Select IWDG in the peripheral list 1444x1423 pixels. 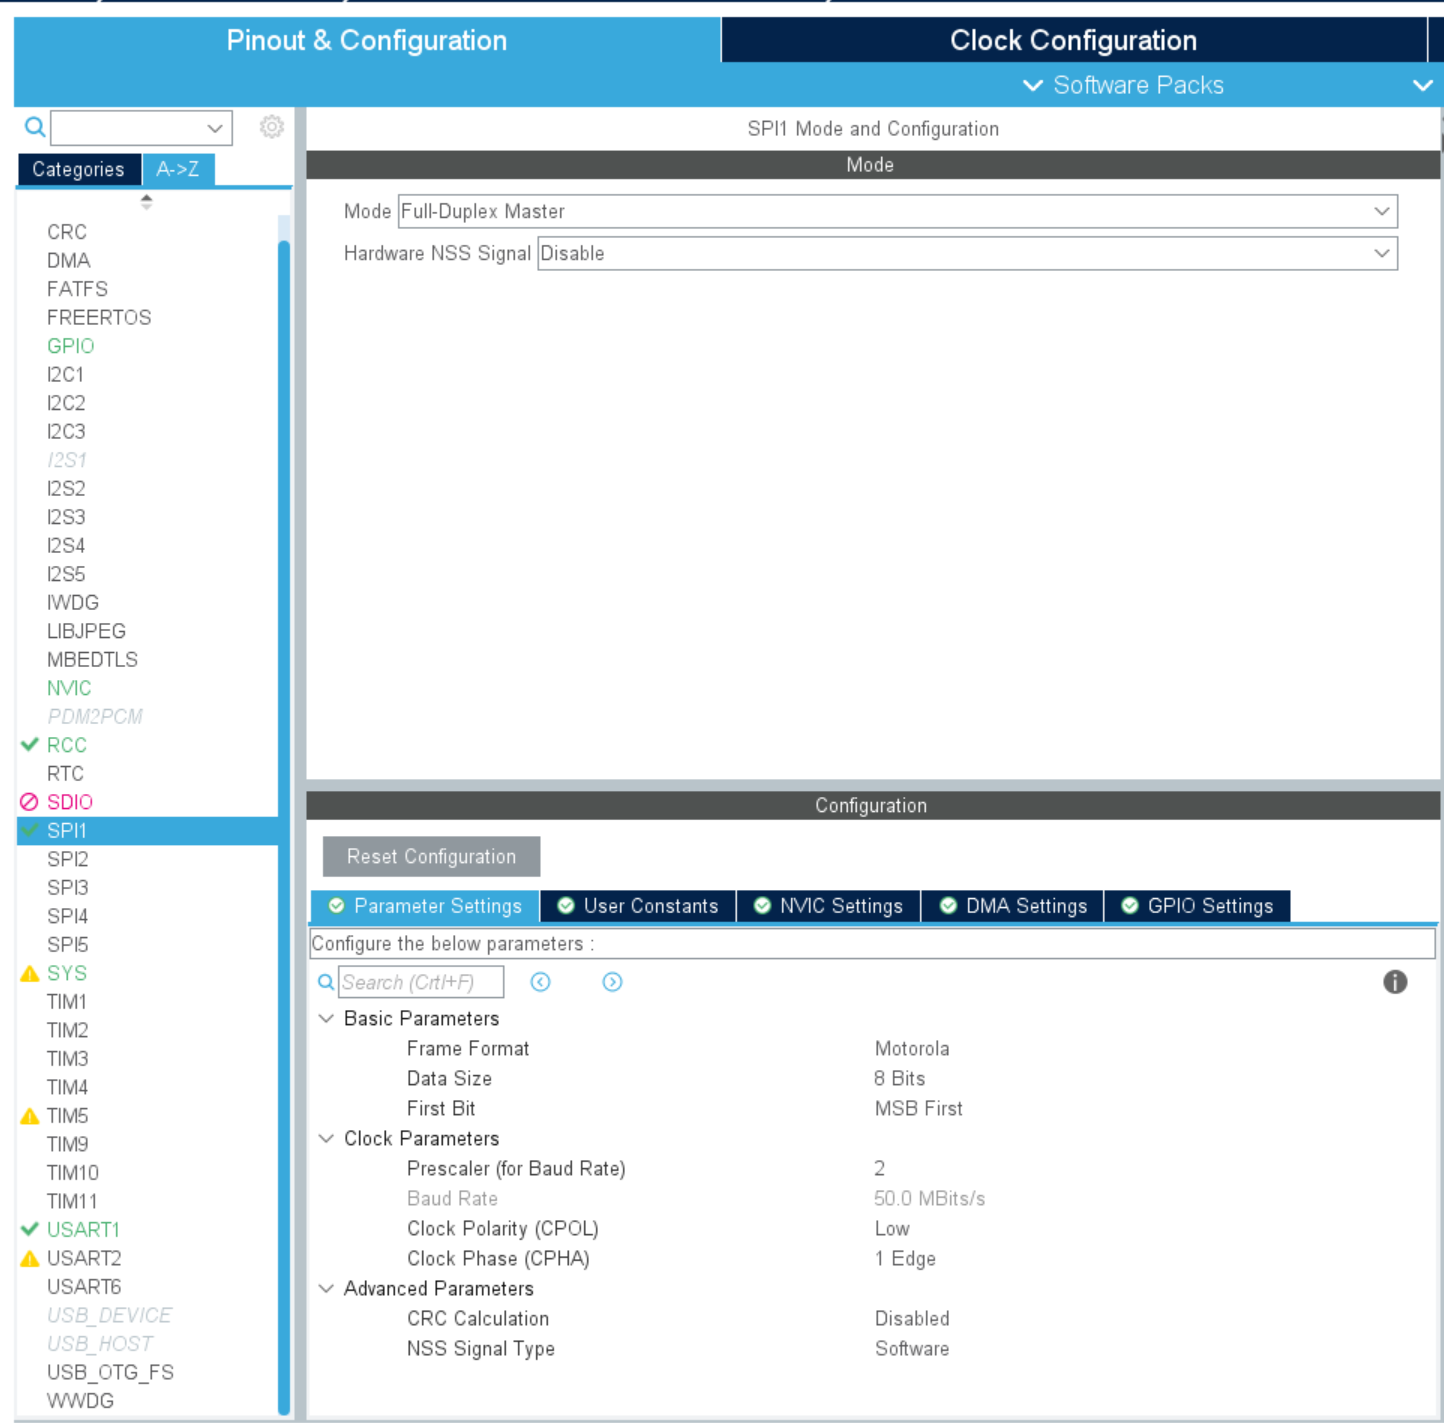tap(73, 602)
